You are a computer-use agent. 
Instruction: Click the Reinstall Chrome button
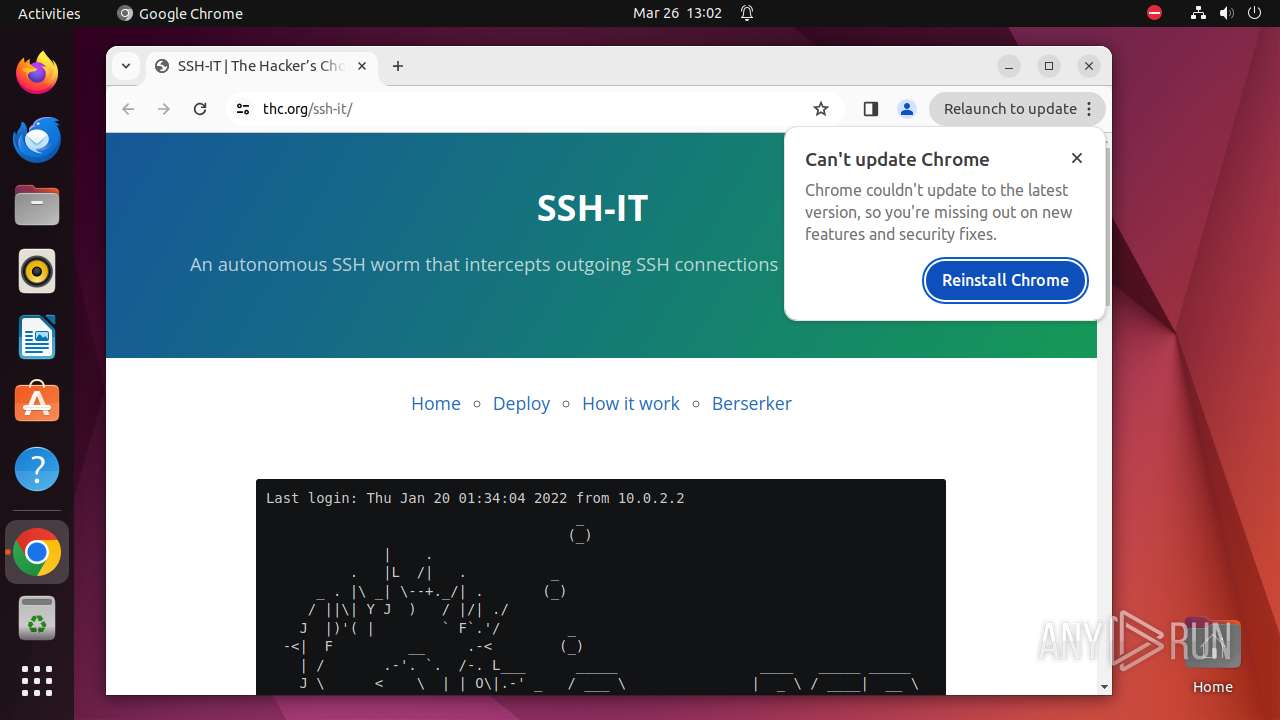coord(1005,280)
